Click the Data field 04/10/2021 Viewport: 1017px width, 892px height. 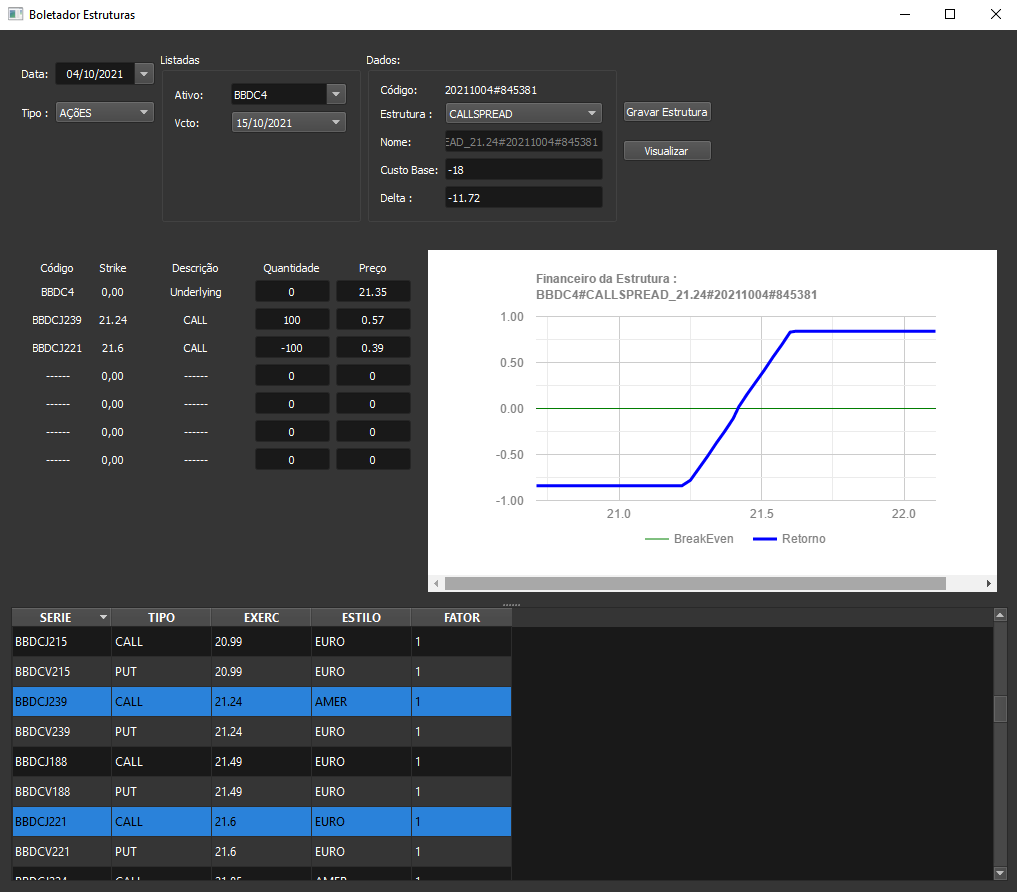[95, 74]
